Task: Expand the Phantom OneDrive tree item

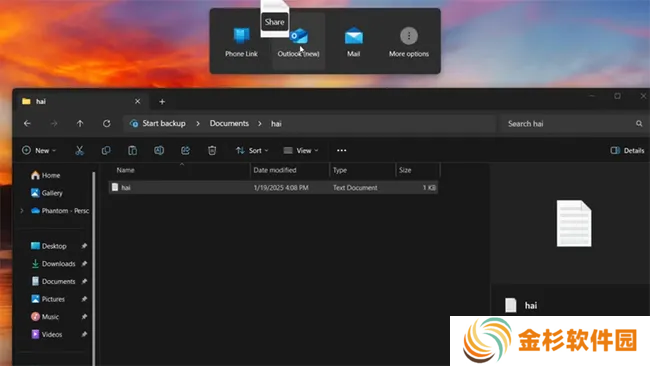Action: point(22,211)
